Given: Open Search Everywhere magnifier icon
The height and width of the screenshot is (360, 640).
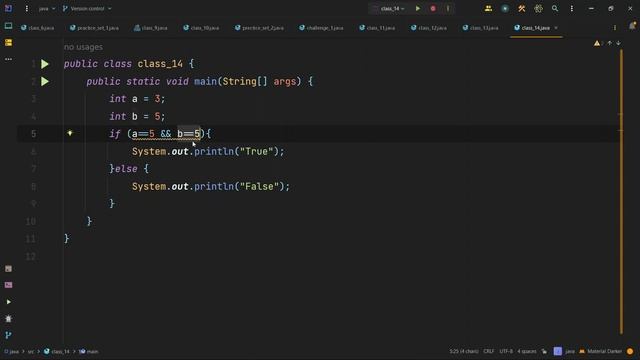Looking at the screenshot, I should pyautogui.click(x=555, y=9).
